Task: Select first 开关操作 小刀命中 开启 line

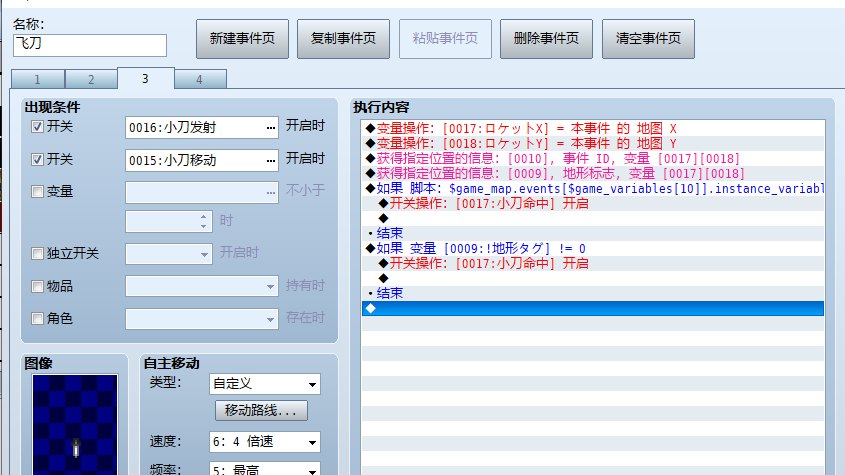Action: 593,203
